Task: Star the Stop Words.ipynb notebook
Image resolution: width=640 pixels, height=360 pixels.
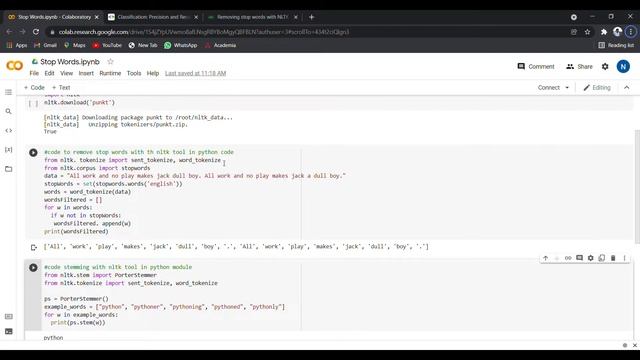Action: 110,62
